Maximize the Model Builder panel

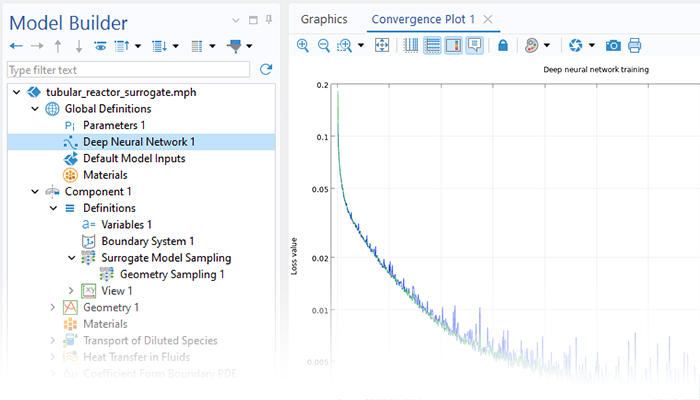[253, 20]
